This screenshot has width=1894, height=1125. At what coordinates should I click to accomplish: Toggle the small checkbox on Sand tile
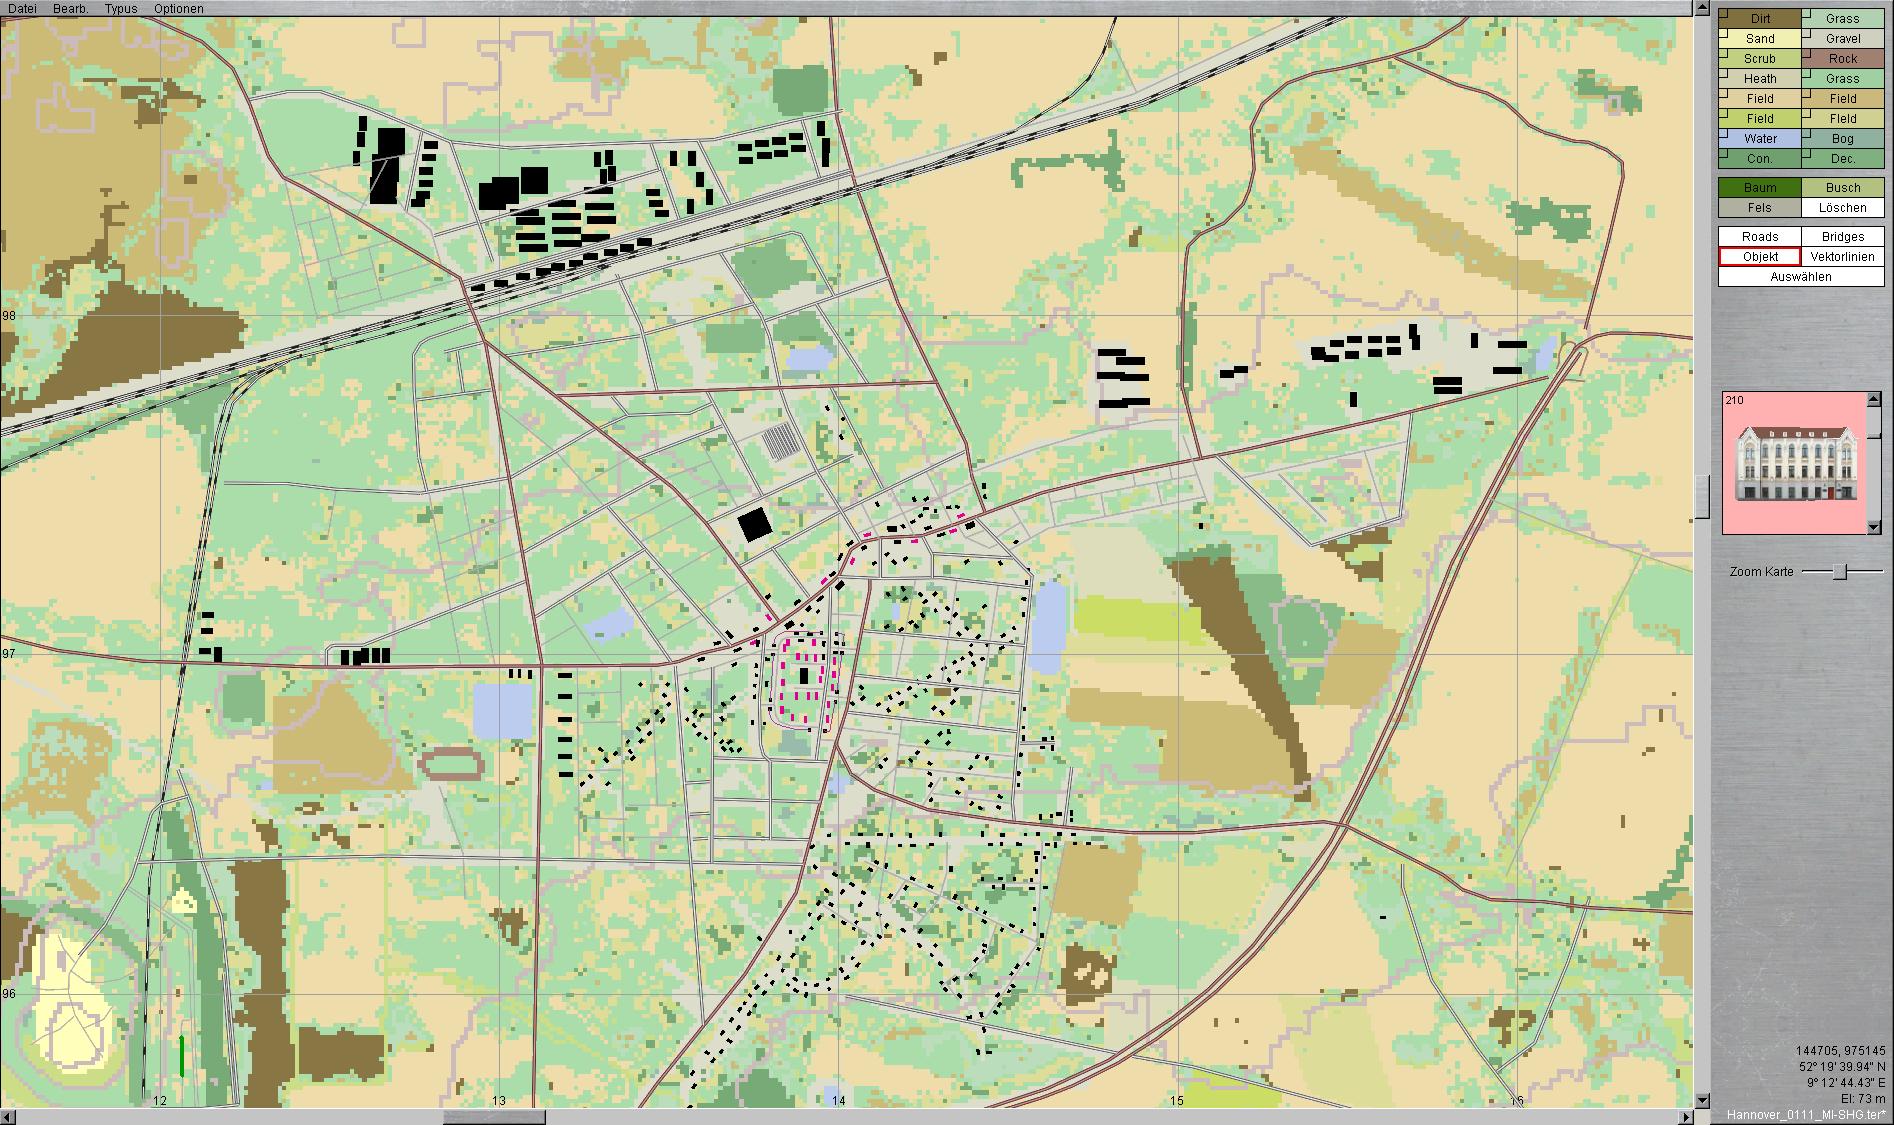[x=1724, y=34]
